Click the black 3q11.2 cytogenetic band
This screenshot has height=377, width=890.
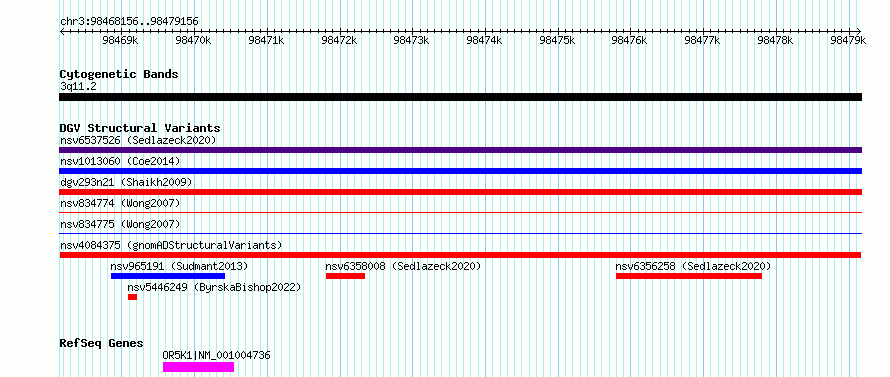(x=460, y=97)
